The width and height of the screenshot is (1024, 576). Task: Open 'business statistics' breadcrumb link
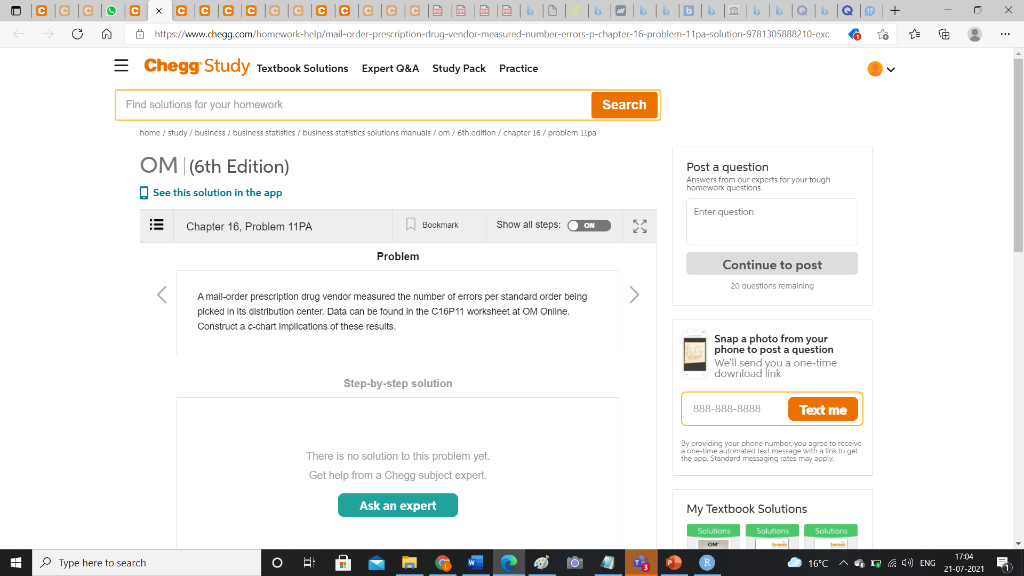[x=264, y=133]
